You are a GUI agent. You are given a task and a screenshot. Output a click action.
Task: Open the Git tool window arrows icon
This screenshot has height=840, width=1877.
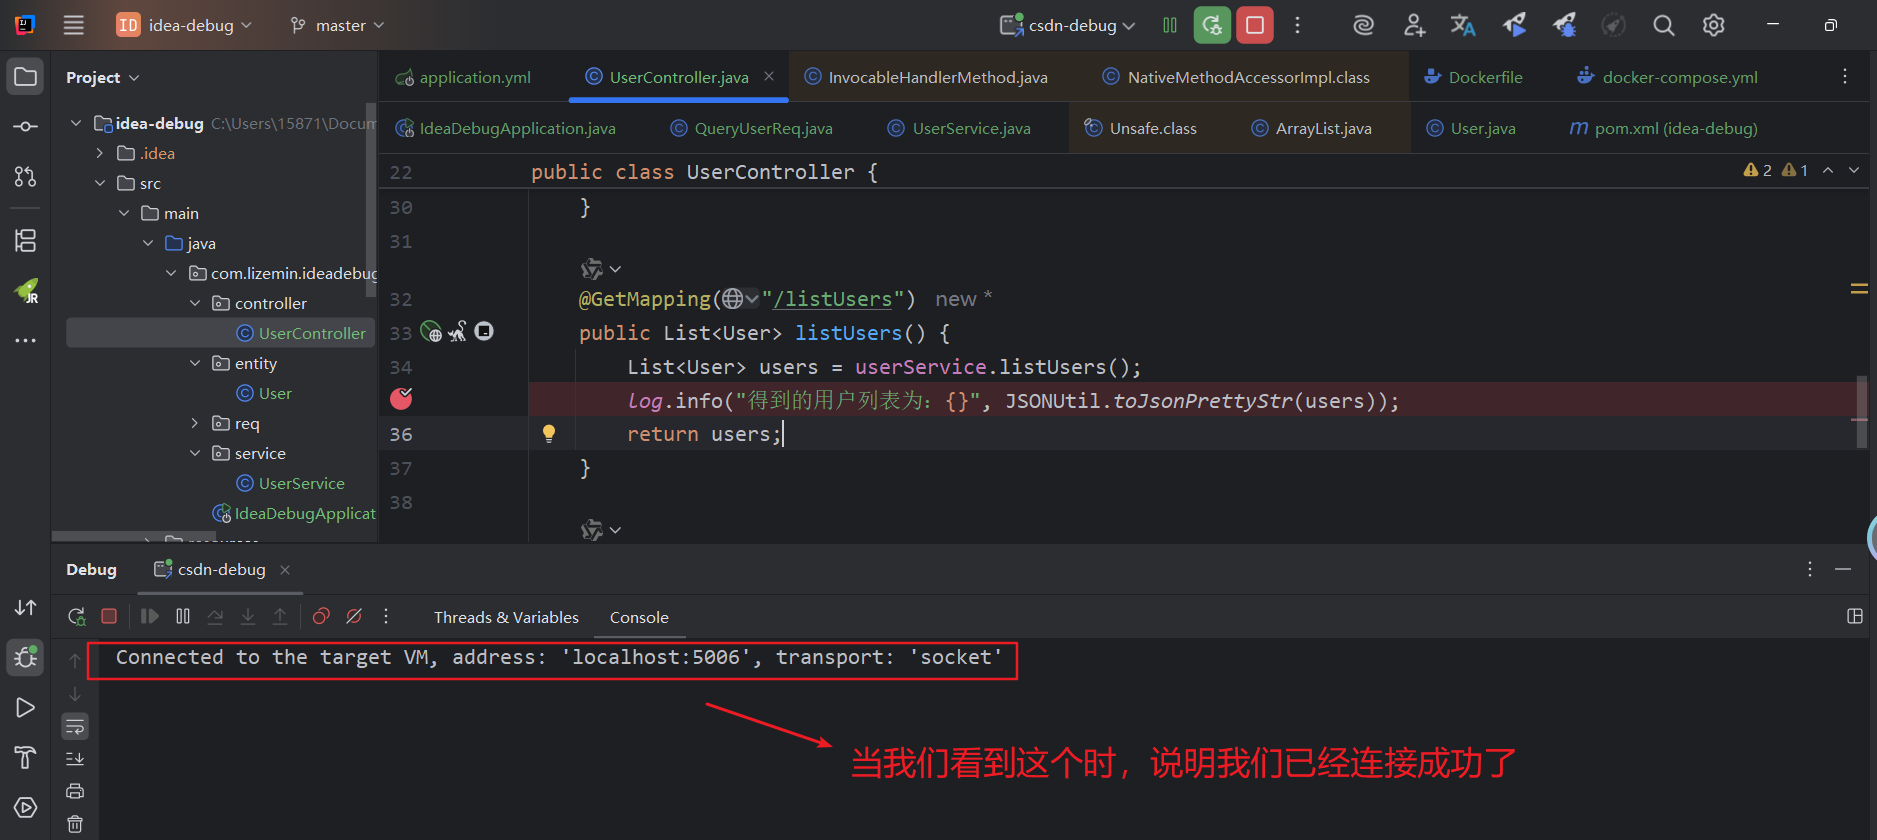click(x=26, y=608)
